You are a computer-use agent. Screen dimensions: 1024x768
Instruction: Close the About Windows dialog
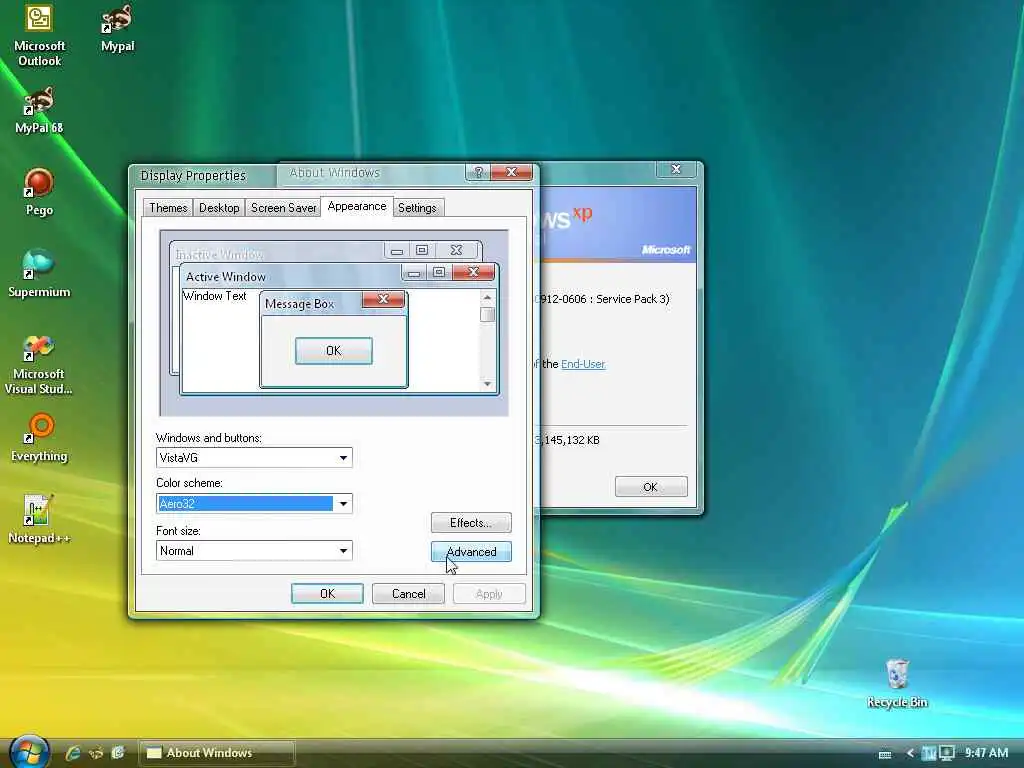tap(676, 169)
